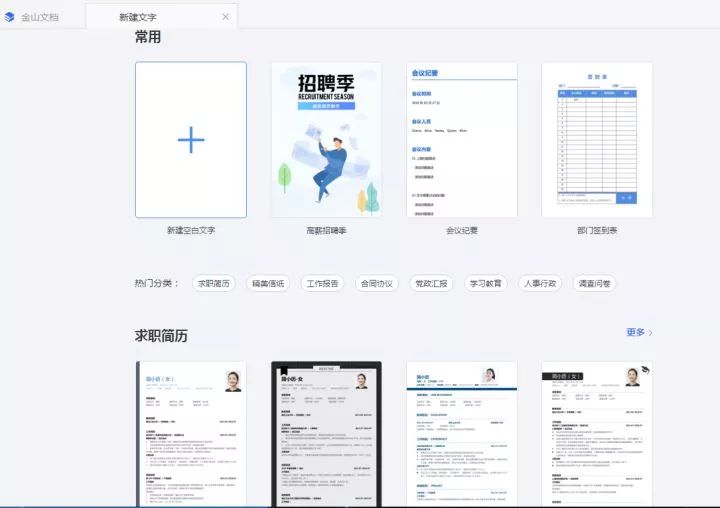Filter by 调查问卷 category
This screenshot has width=720, height=508.
coord(595,283)
